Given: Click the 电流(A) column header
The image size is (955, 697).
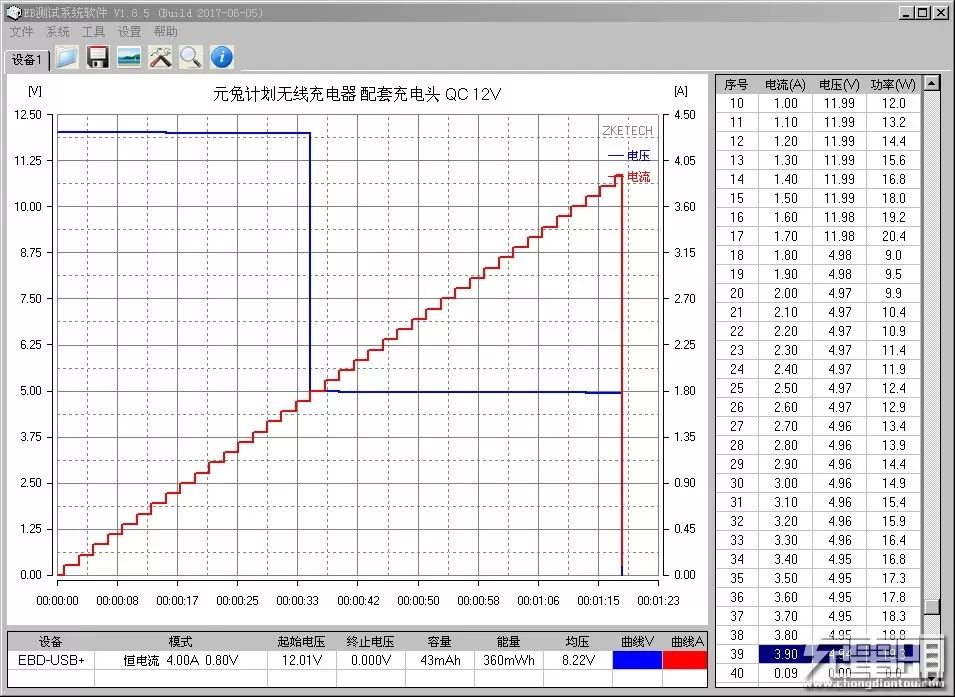Looking at the screenshot, I should [785, 85].
